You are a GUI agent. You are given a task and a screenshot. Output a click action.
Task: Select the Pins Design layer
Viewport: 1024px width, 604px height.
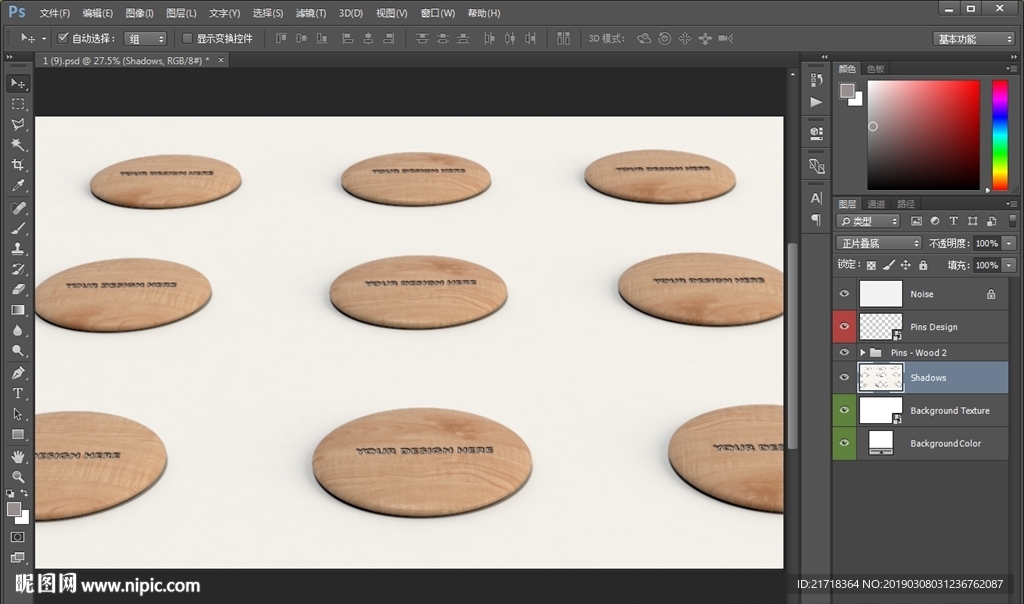(933, 327)
